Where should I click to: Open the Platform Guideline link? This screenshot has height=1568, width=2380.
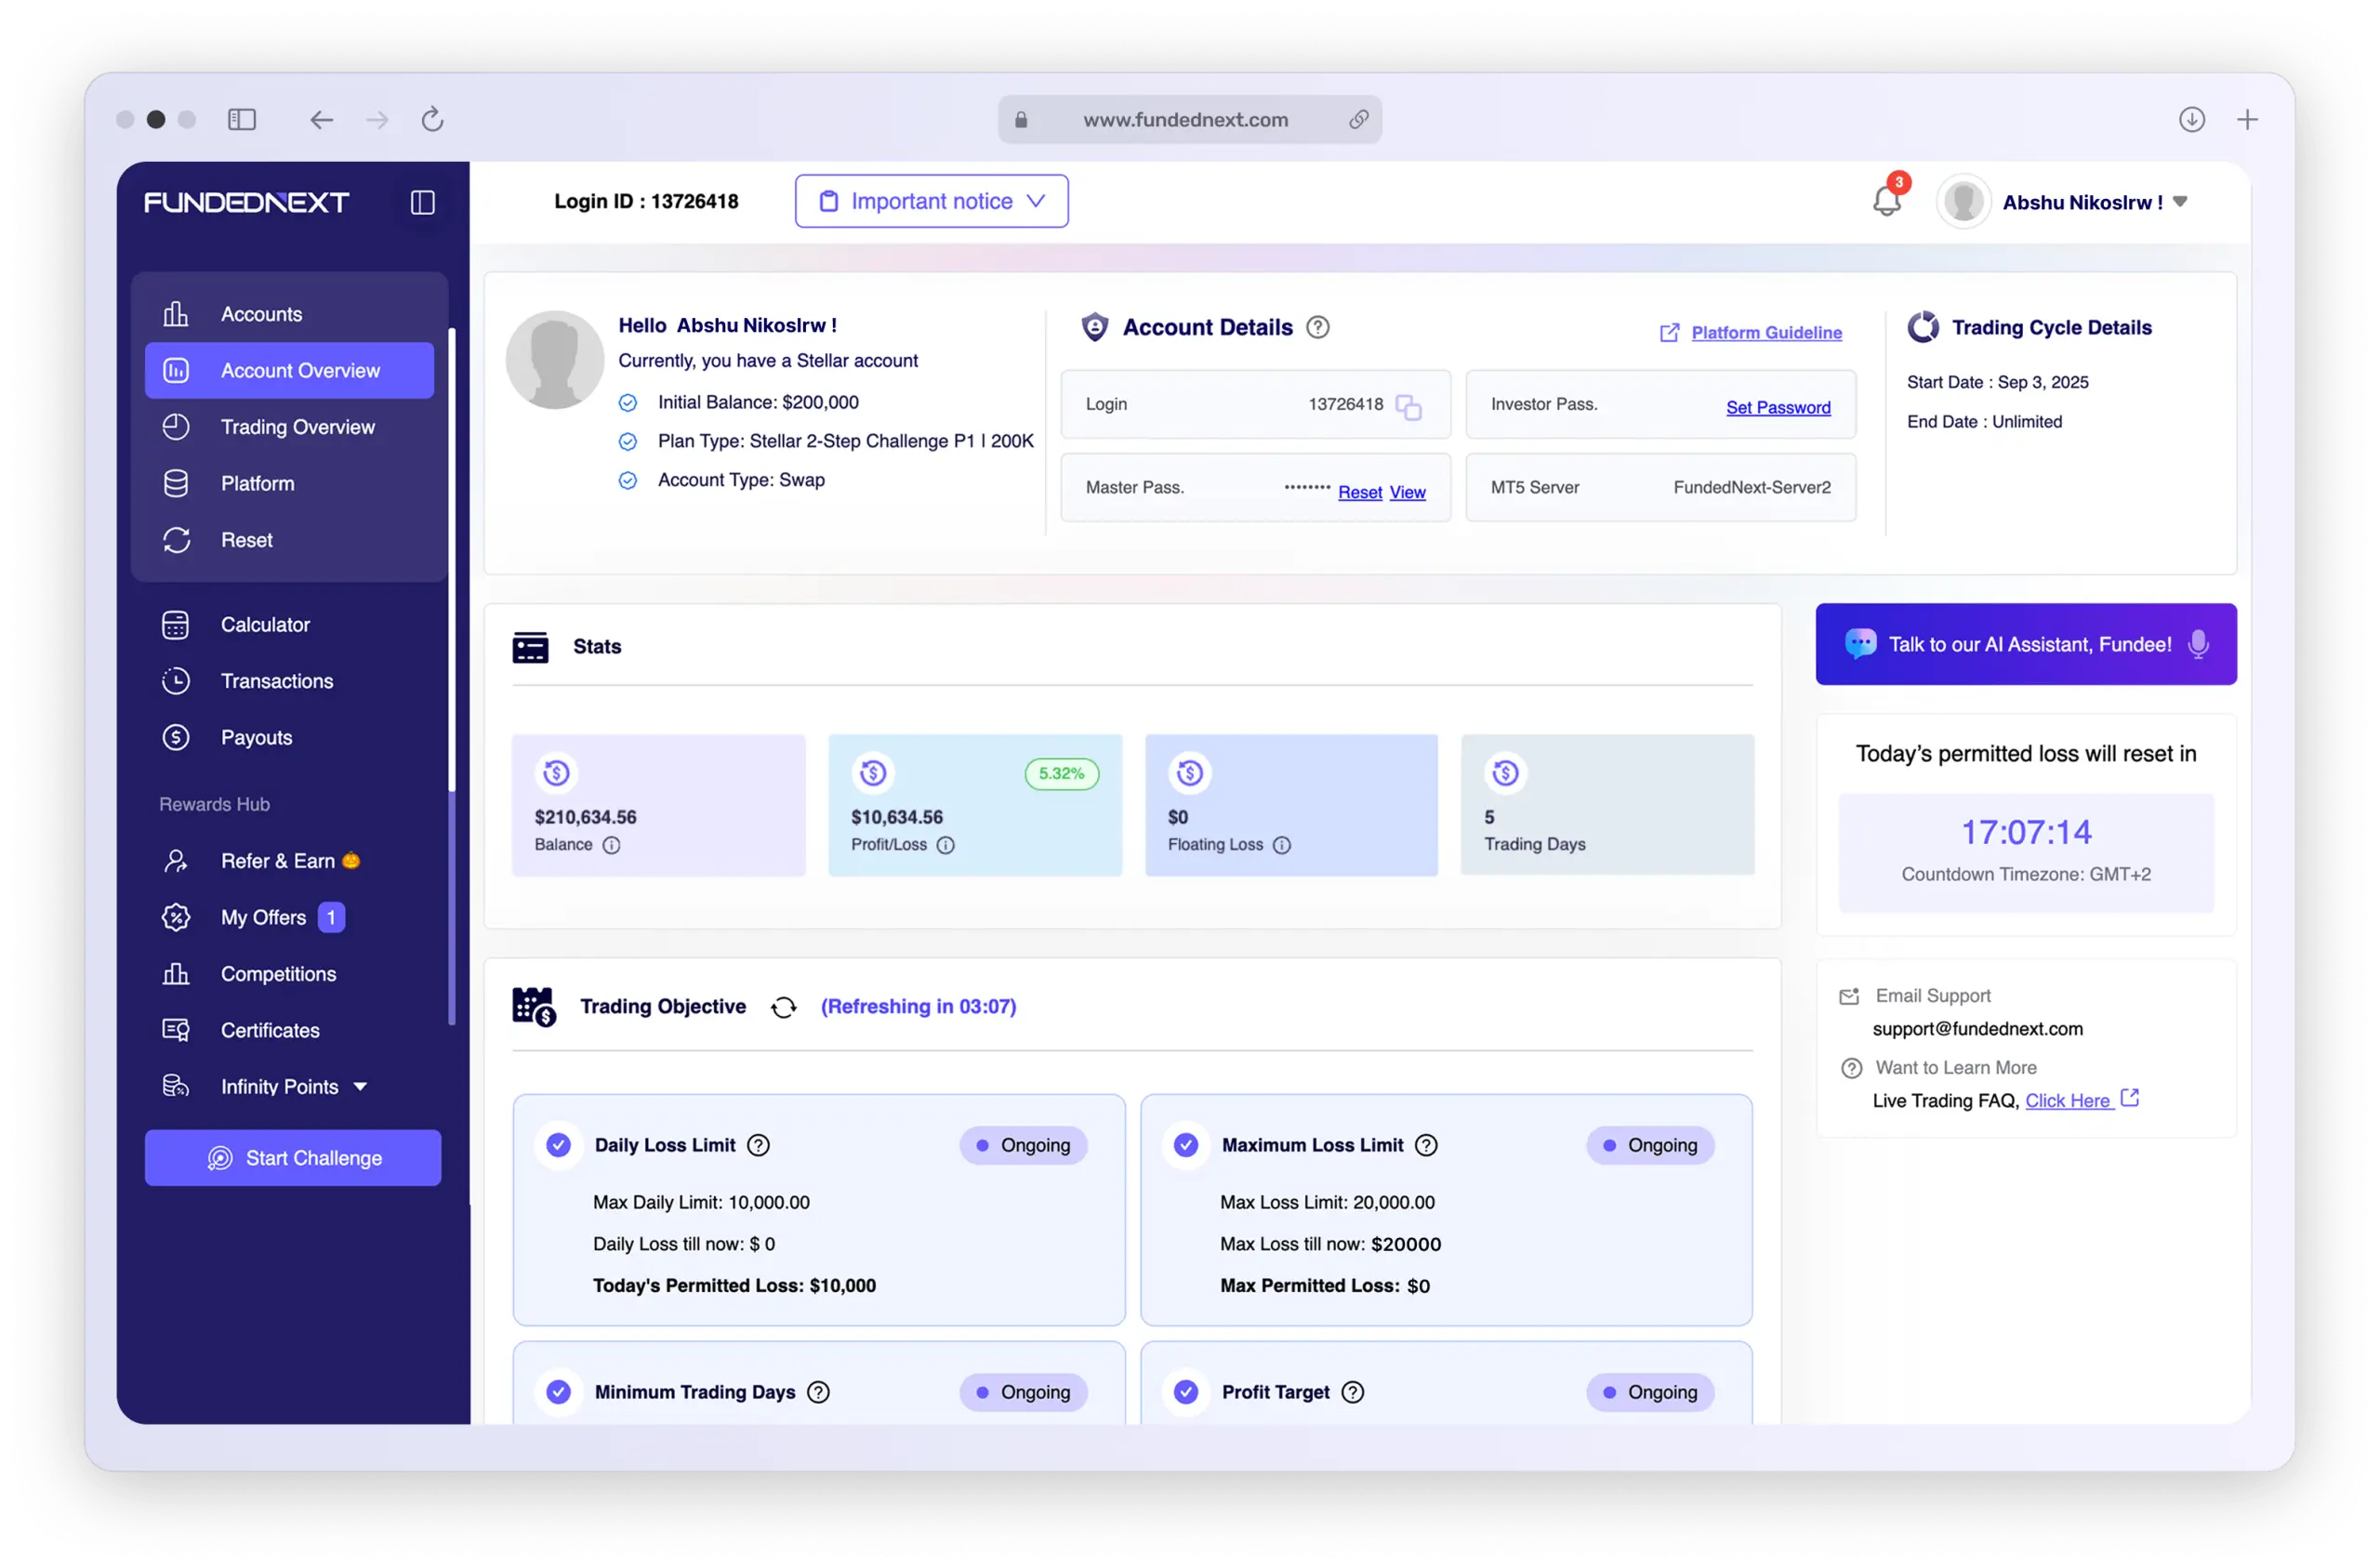(x=1766, y=332)
